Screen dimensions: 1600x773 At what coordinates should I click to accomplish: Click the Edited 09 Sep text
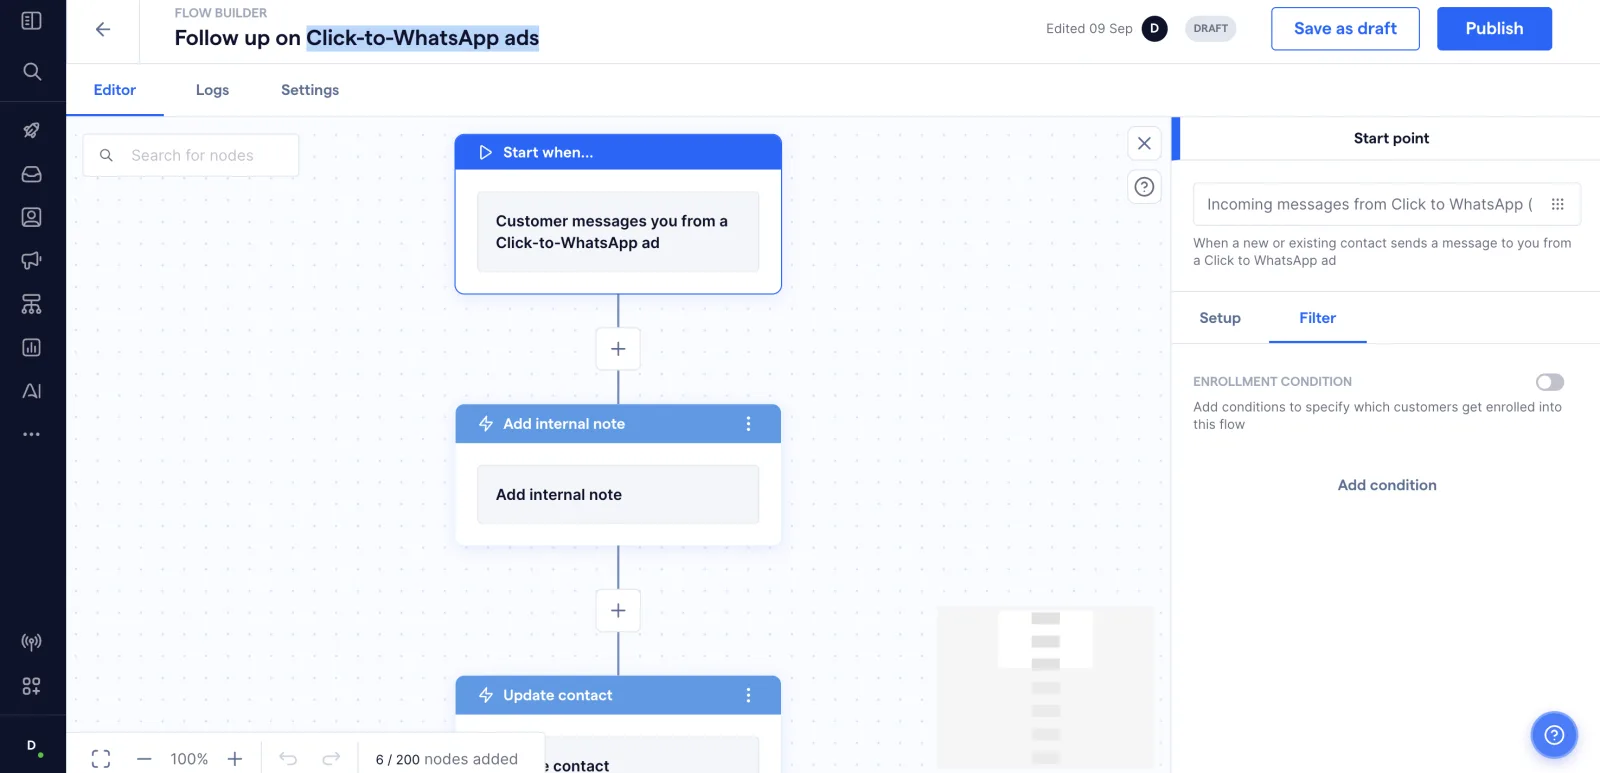click(x=1089, y=29)
